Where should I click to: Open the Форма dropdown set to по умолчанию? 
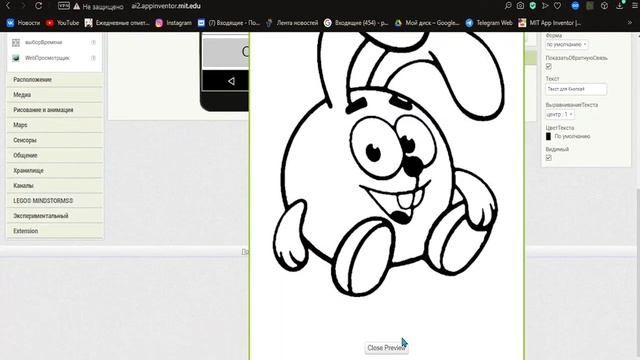click(x=567, y=44)
